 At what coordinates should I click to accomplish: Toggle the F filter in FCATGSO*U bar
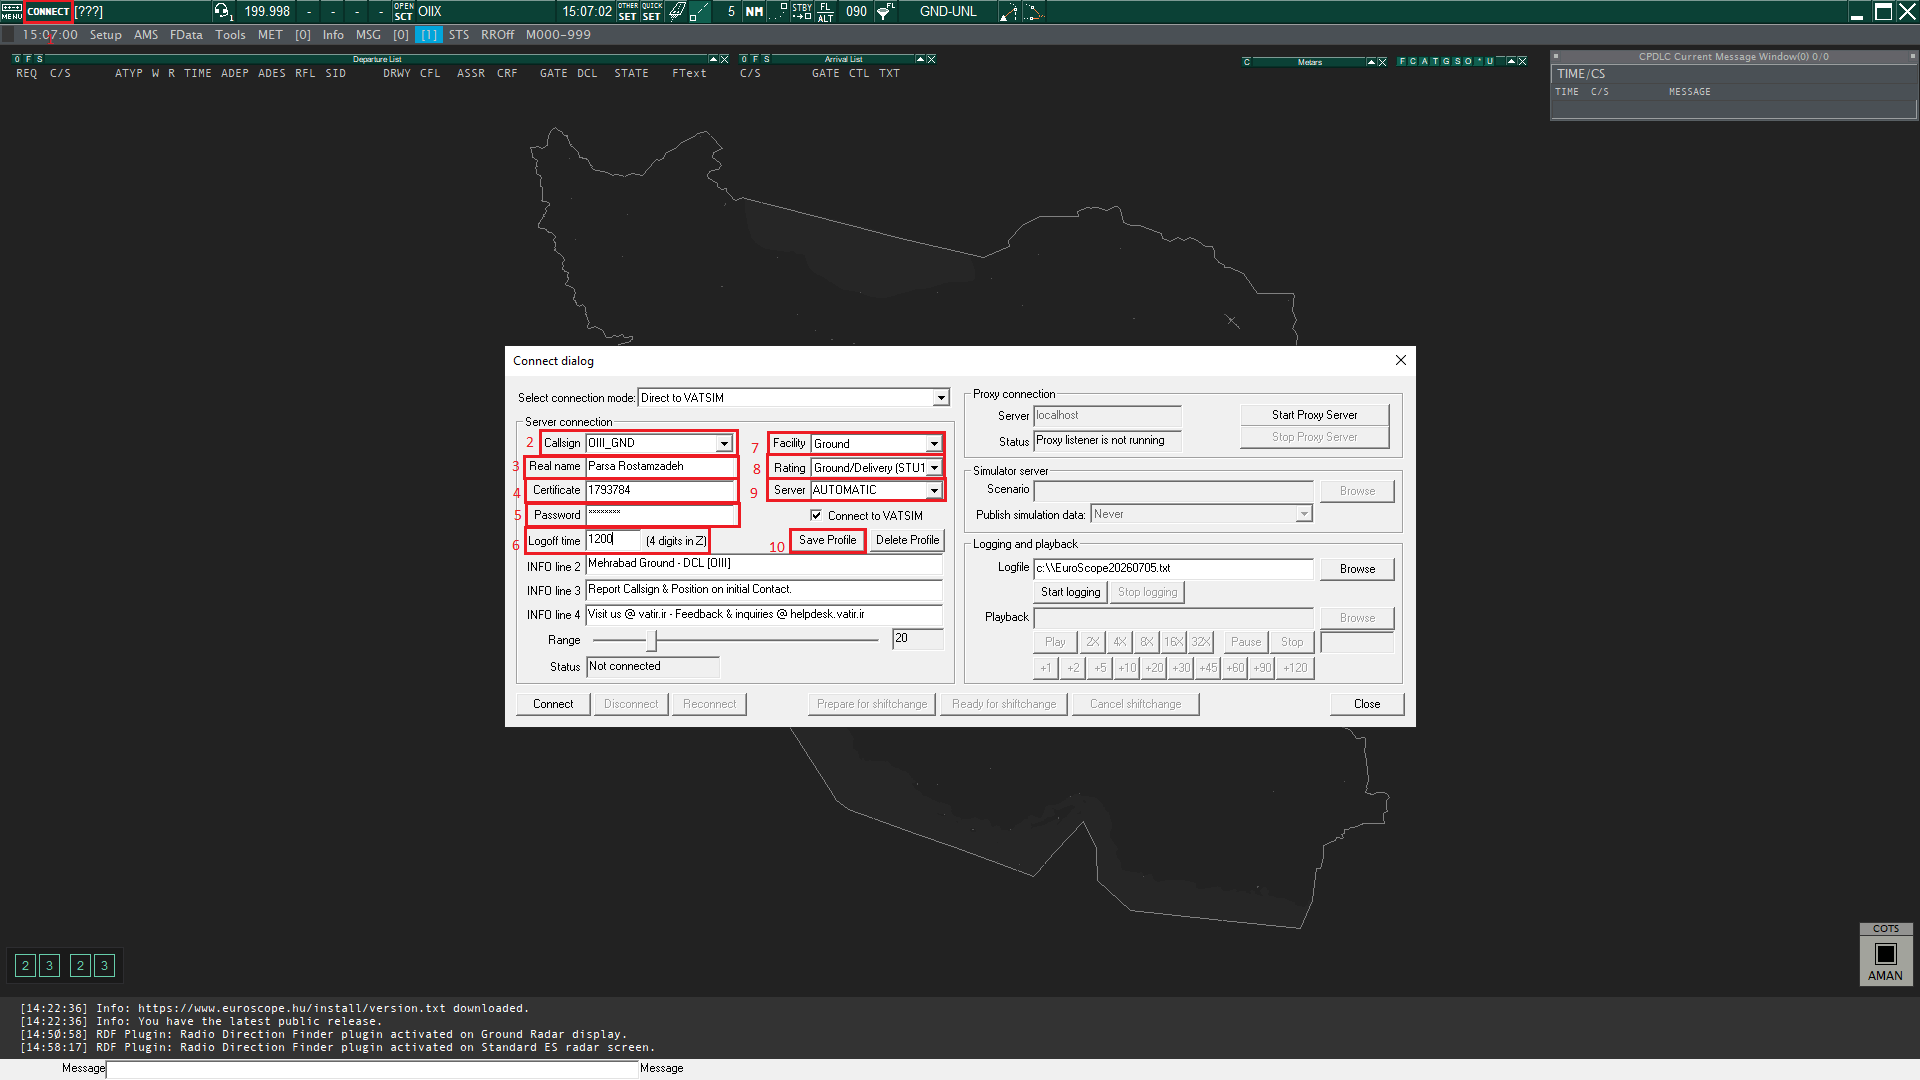pos(1402,61)
